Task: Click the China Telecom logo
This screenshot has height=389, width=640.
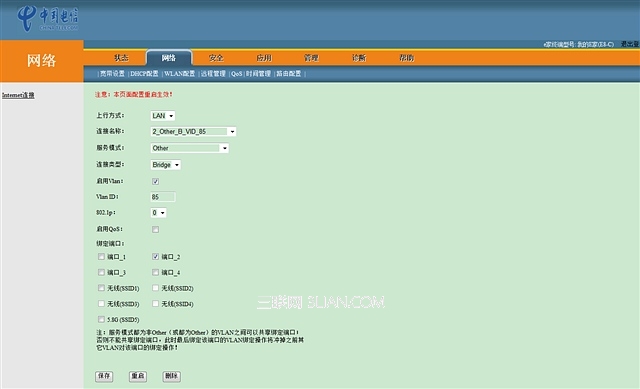Action: click(x=48, y=19)
